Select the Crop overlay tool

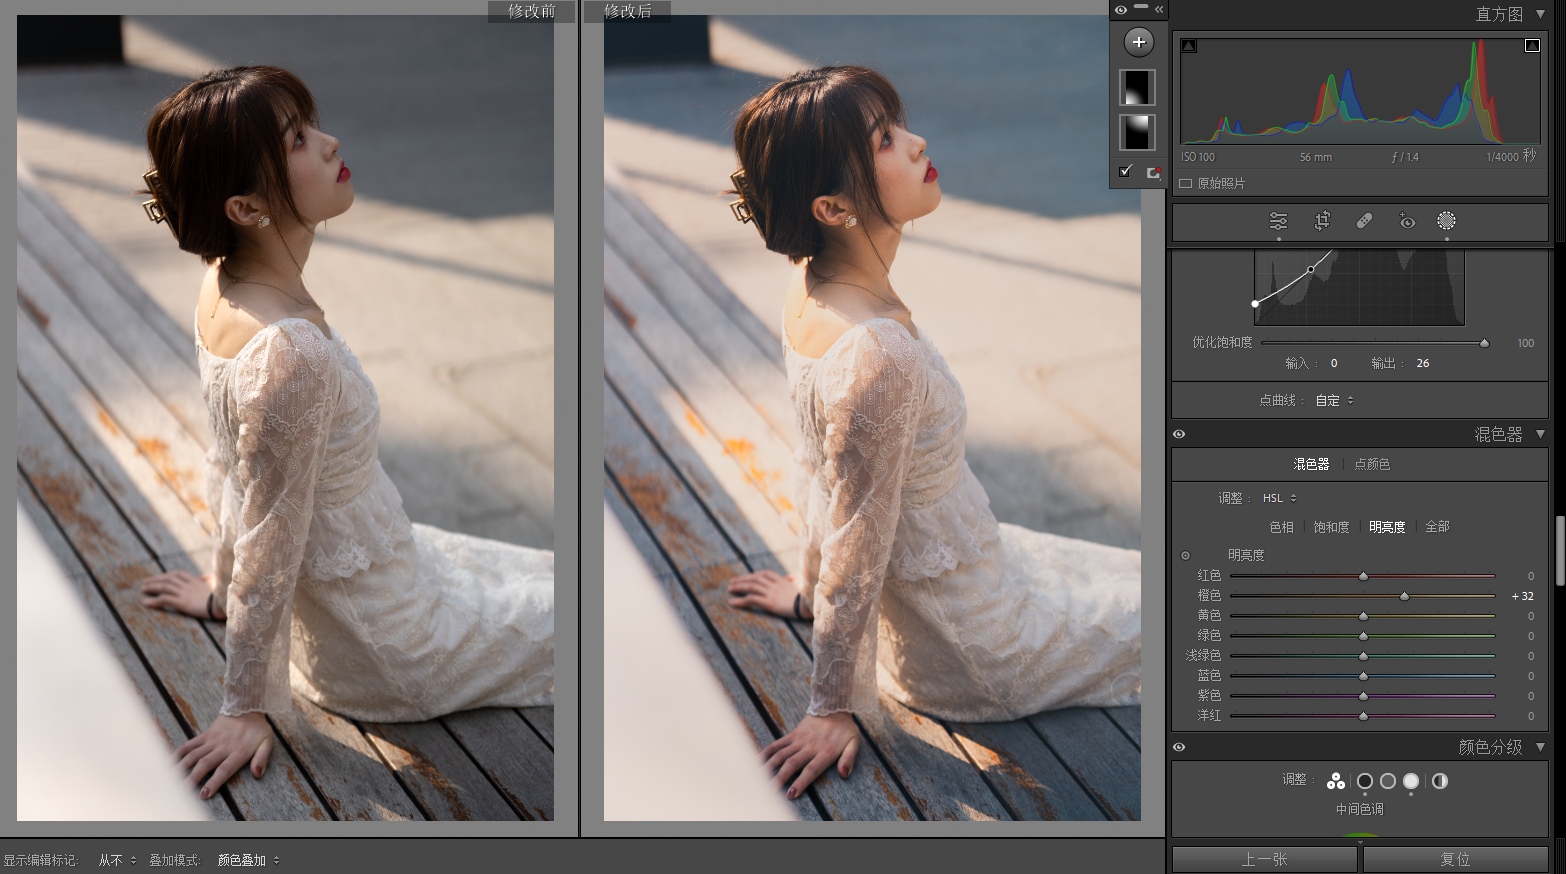tap(1322, 221)
